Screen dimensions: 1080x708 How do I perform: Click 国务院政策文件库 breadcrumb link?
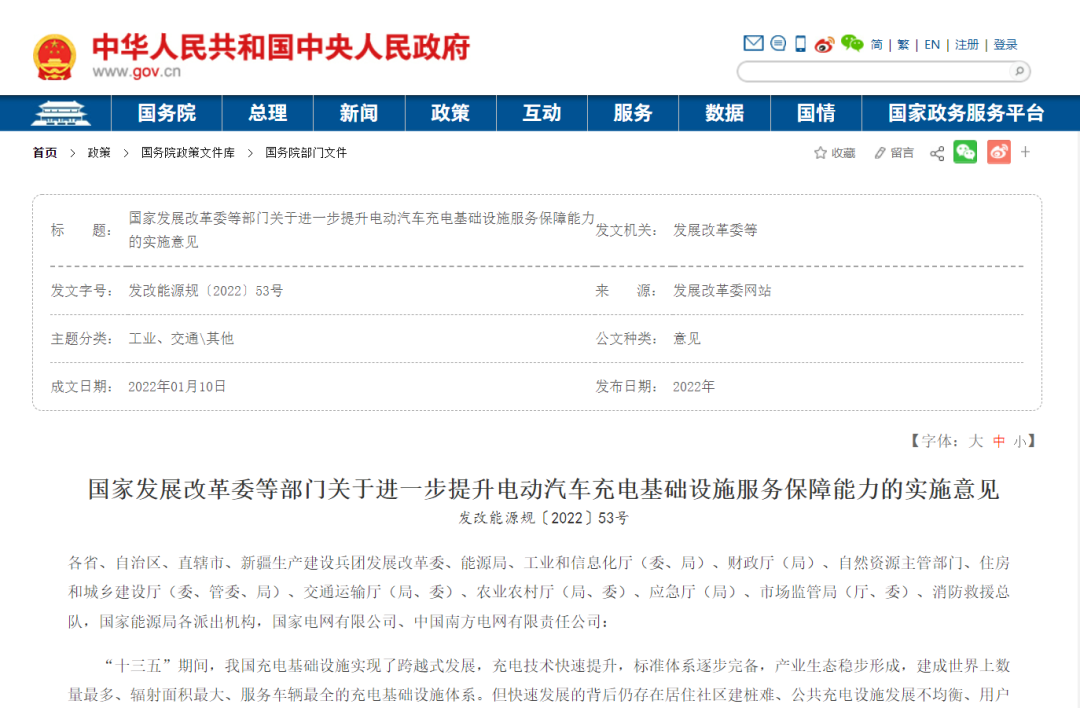188,153
